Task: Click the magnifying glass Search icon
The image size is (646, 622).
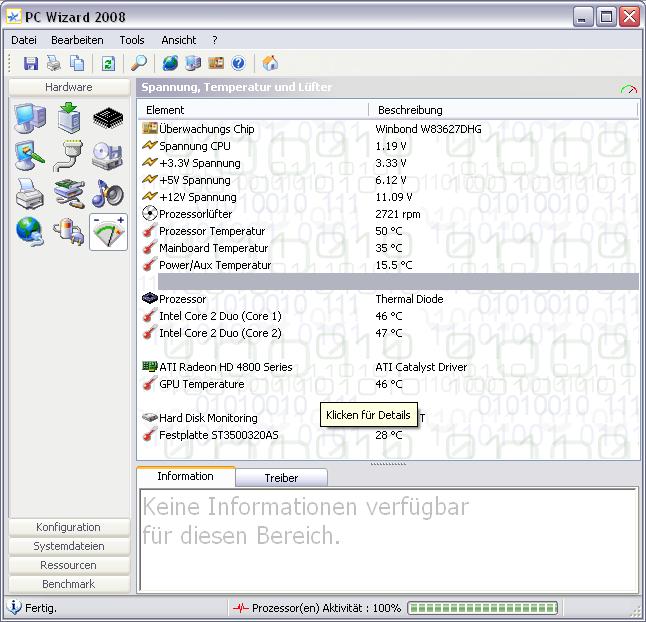Action: tap(139, 63)
